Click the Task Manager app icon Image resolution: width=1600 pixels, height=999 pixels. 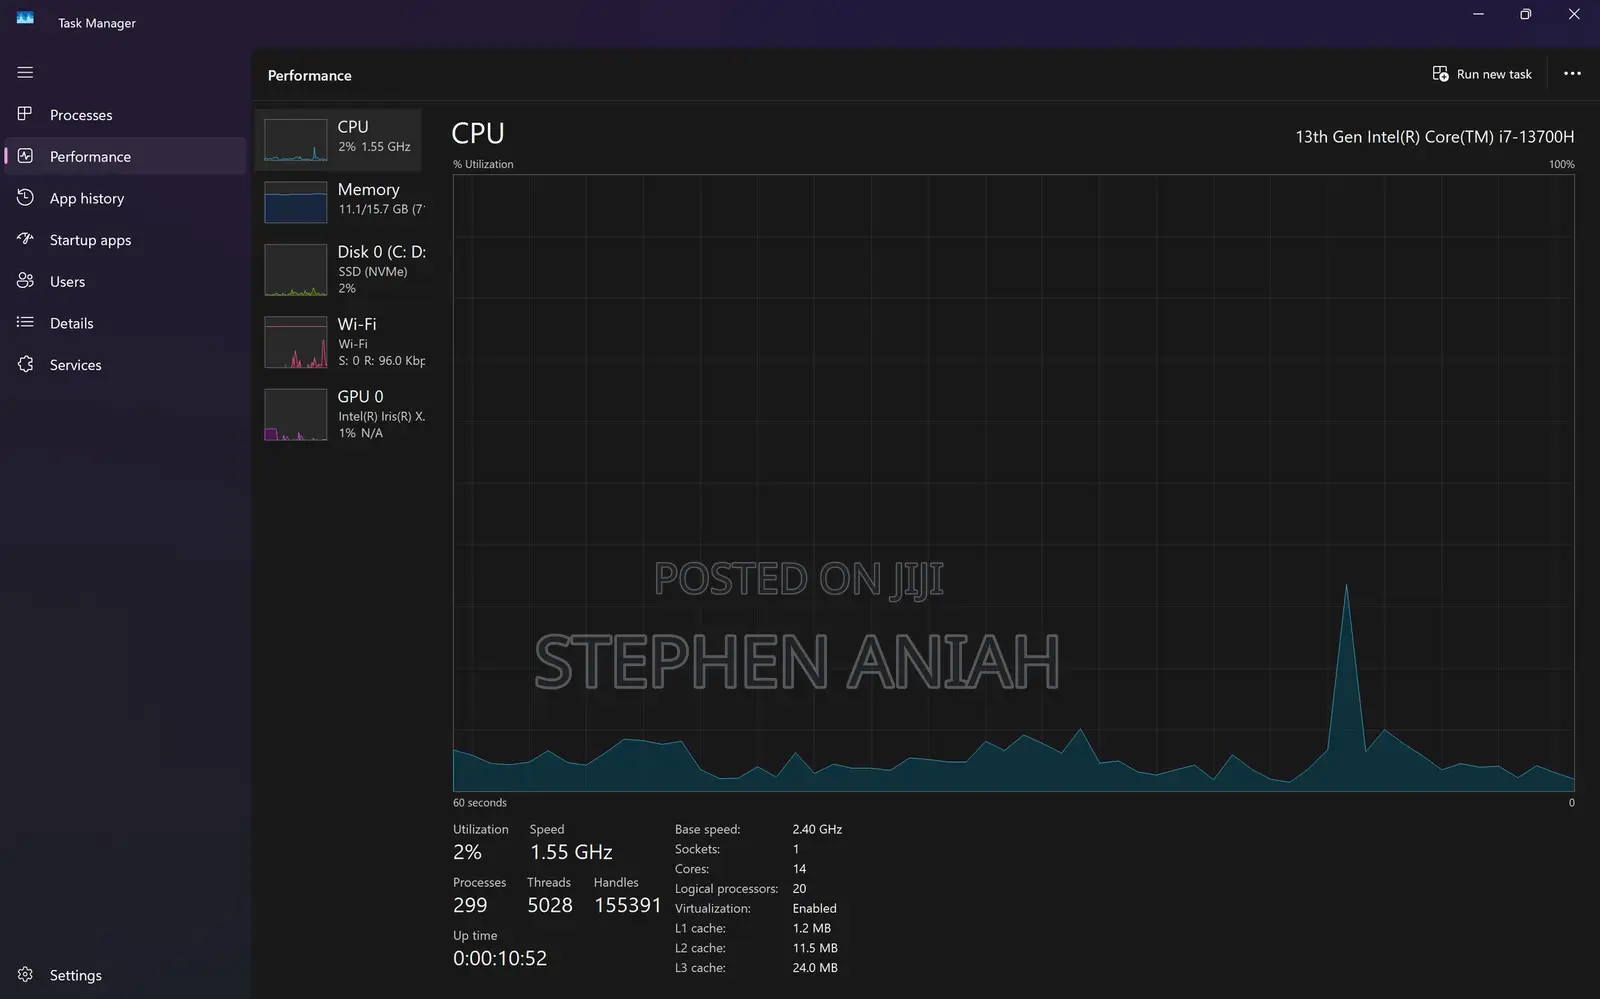pyautogui.click(x=25, y=18)
